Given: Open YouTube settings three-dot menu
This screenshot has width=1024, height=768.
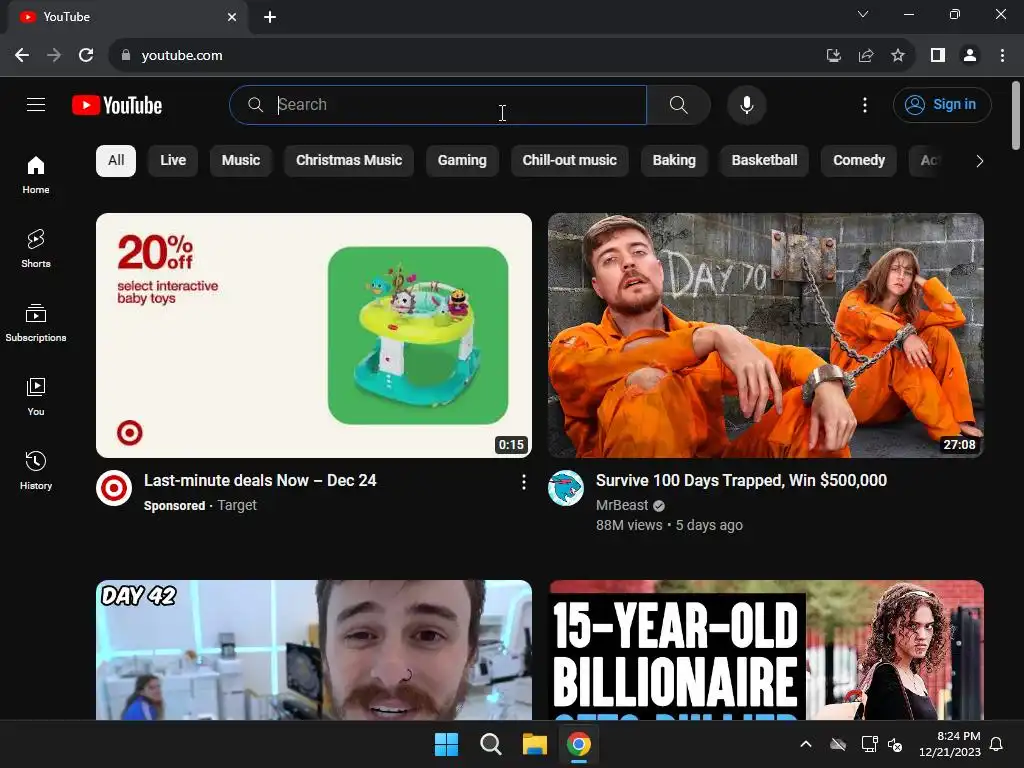Looking at the screenshot, I should point(865,104).
